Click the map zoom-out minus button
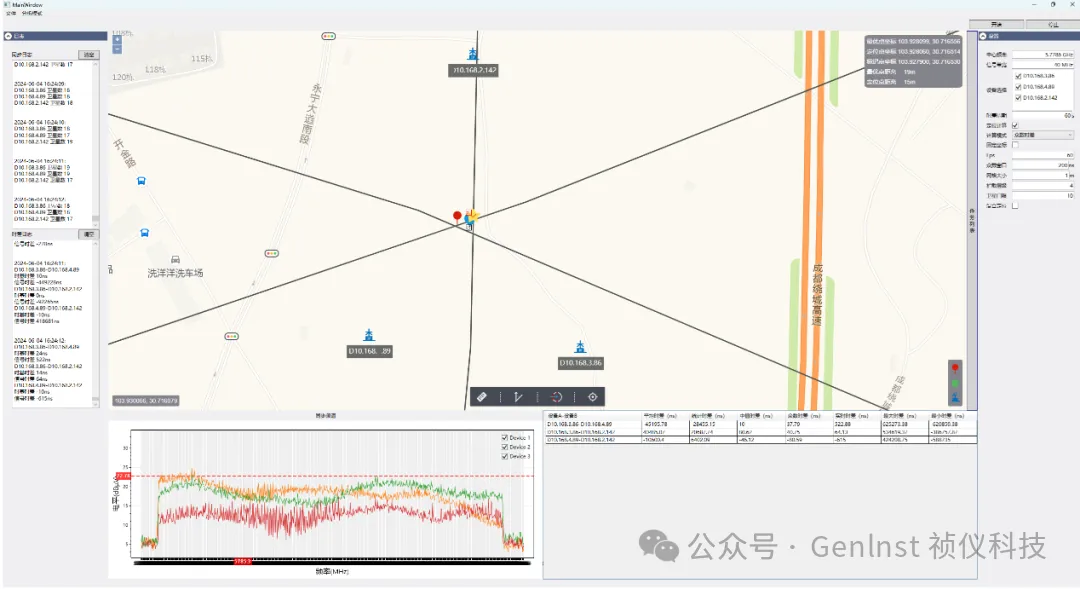The height and width of the screenshot is (589, 1080). (117, 48)
